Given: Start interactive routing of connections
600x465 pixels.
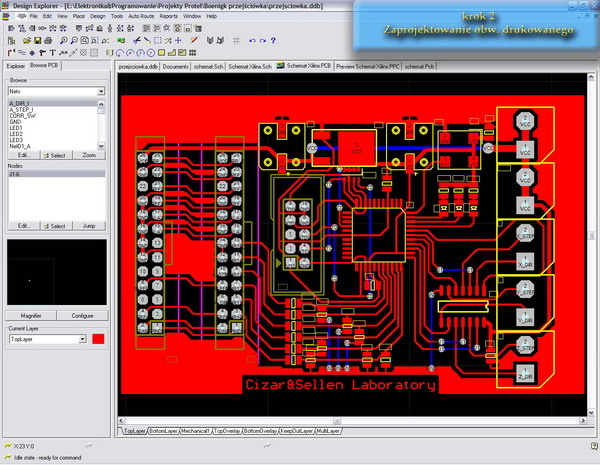Looking at the screenshot, I should coord(11,52).
